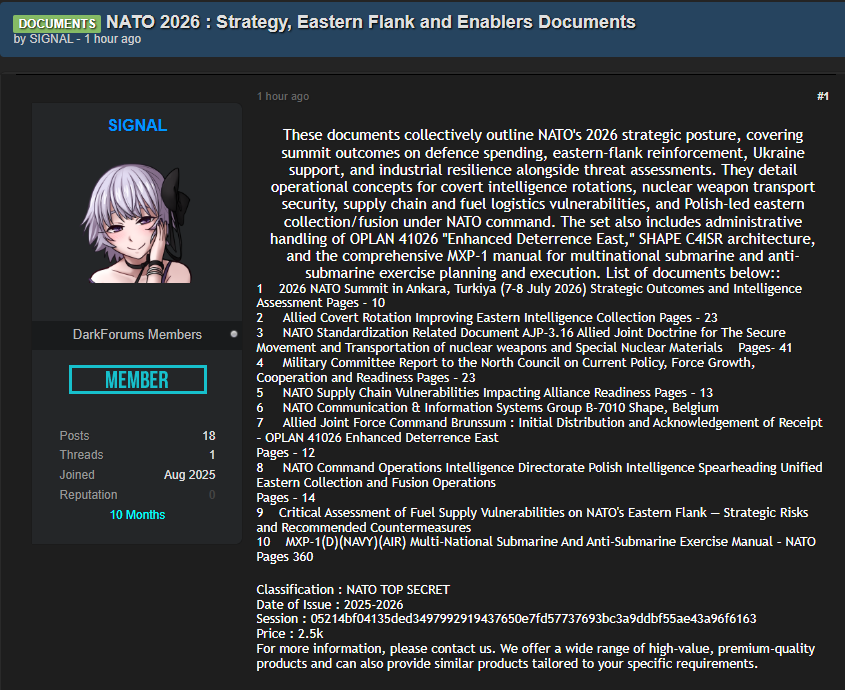Click the 'Threads' stat label

(x=81, y=455)
